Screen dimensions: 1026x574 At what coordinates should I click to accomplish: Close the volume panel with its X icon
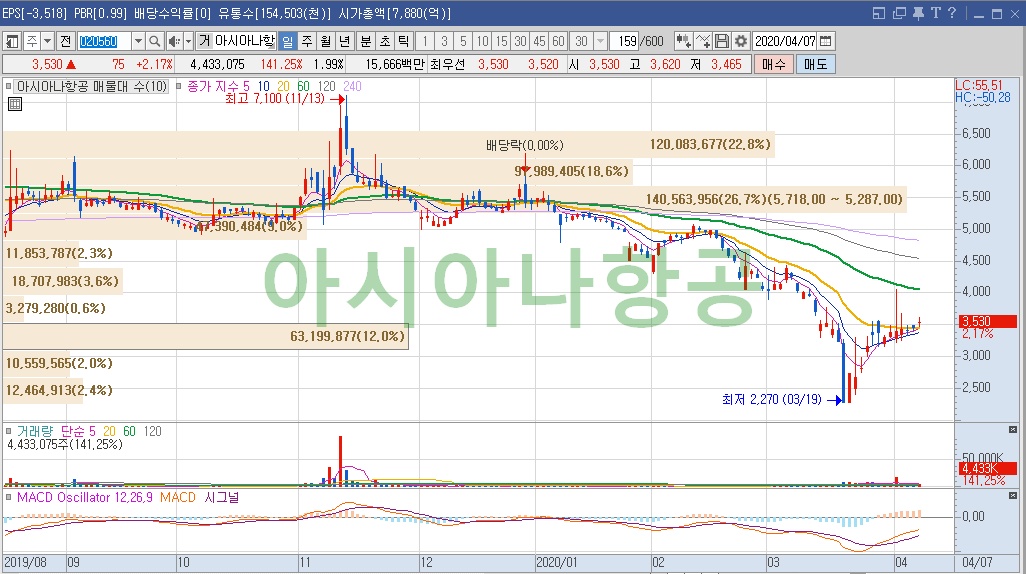tap(1013, 430)
